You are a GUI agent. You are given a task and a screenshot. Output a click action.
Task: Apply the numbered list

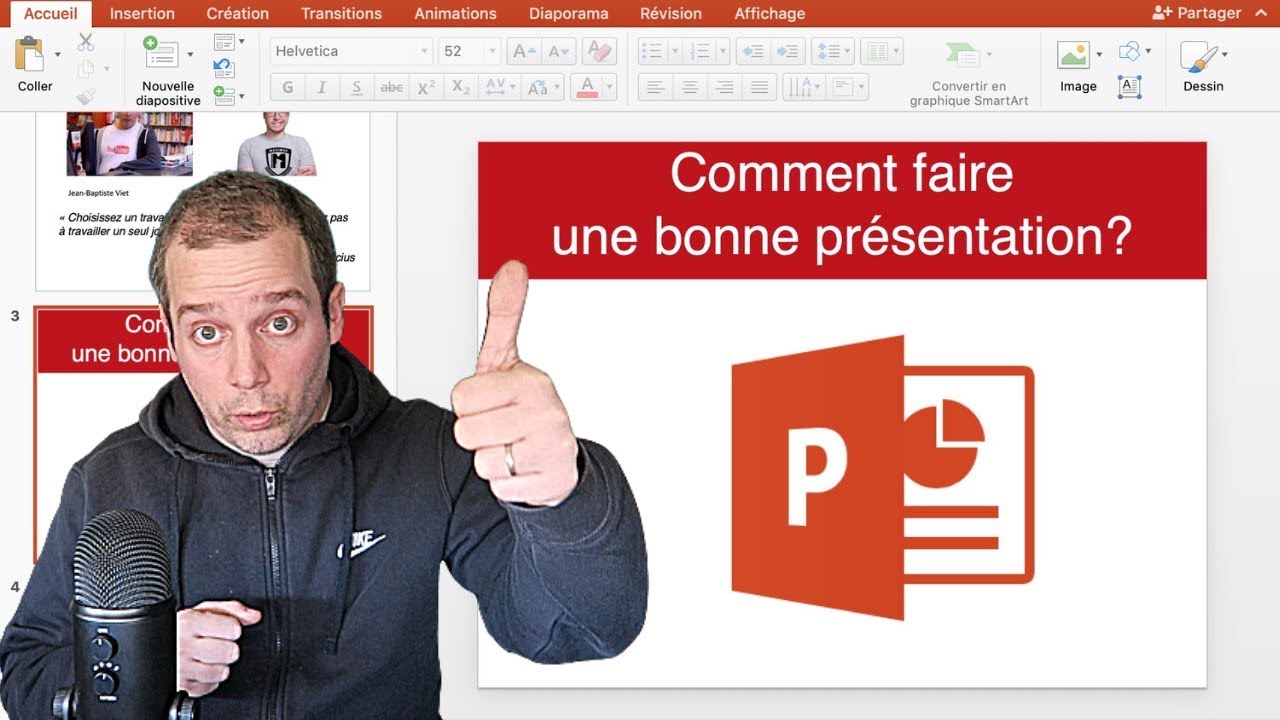click(701, 51)
